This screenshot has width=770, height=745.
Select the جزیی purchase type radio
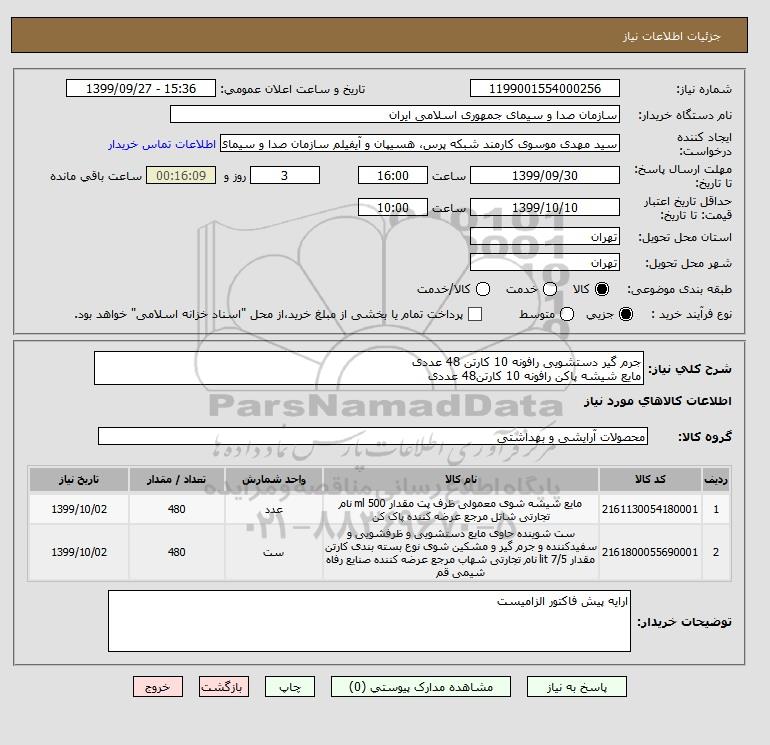(626, 314)
